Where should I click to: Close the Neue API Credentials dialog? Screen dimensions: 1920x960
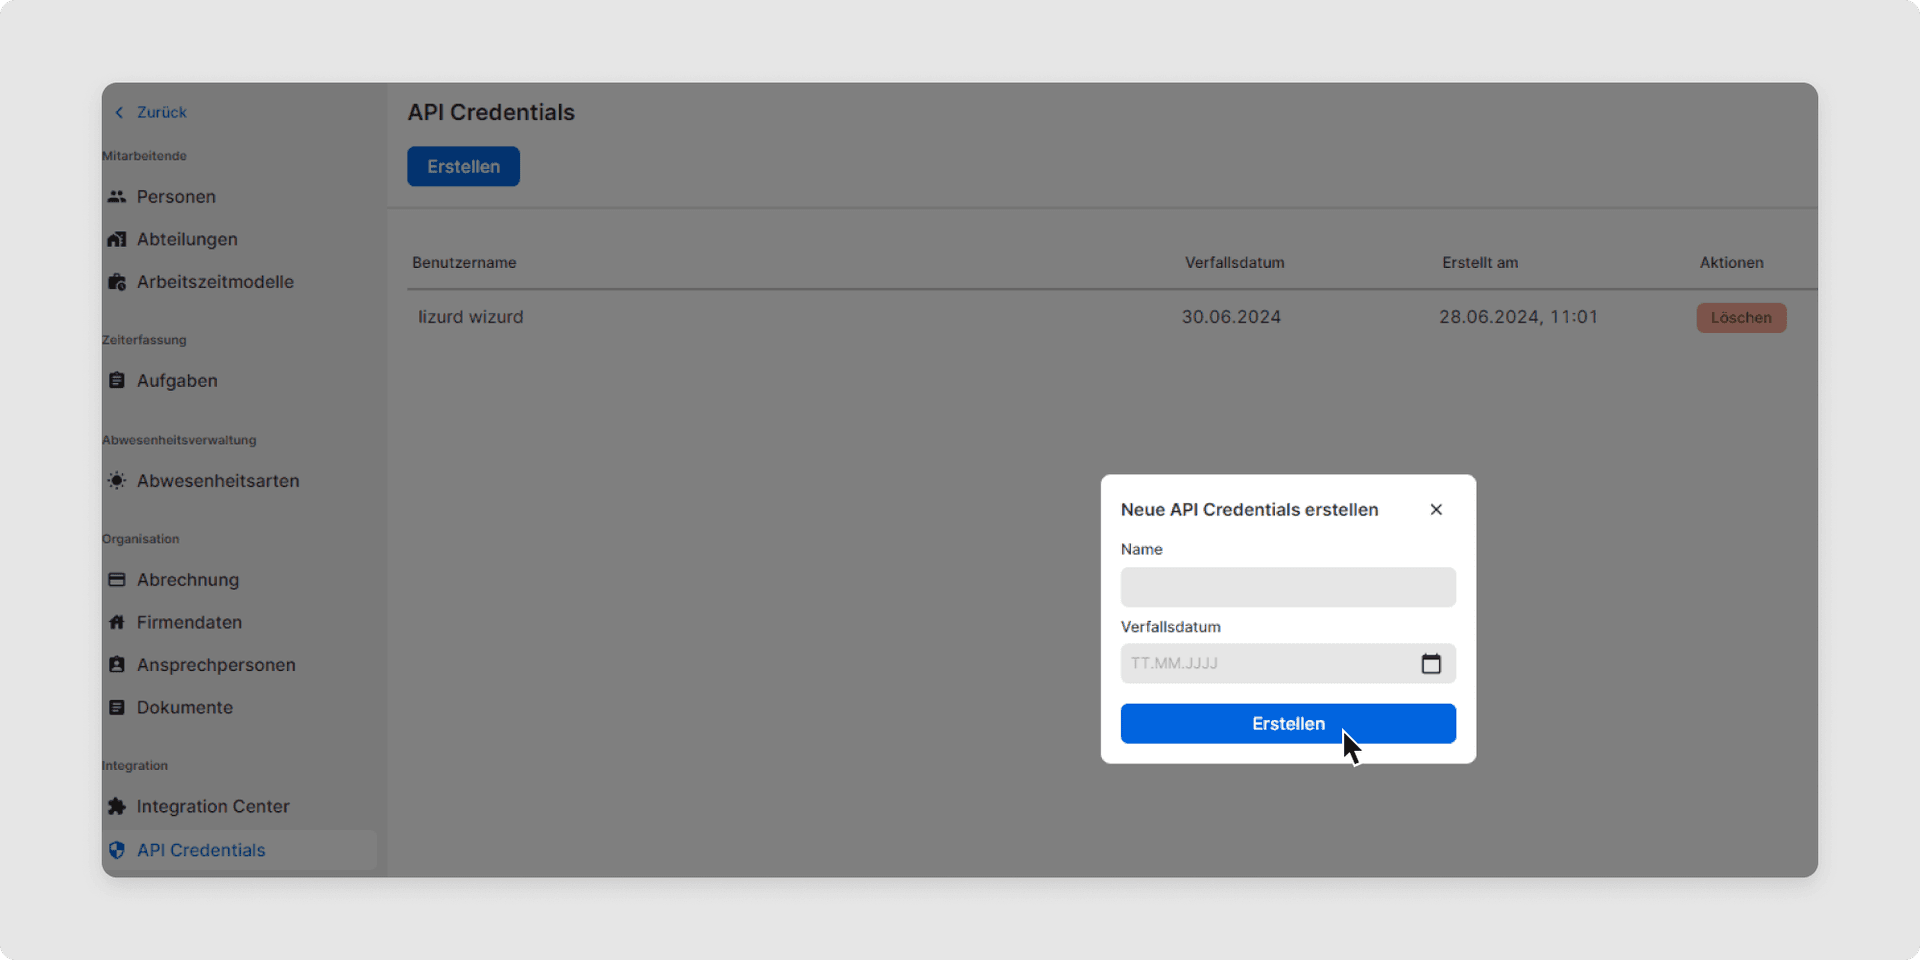(x=1436, y=510)
